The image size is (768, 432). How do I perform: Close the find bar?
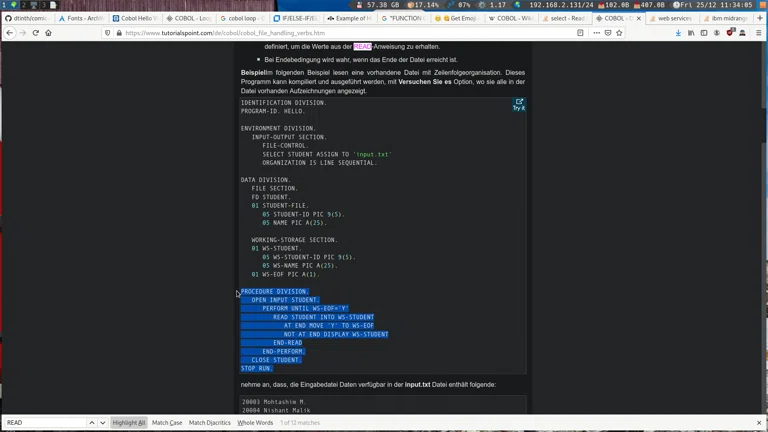(759, 423)
